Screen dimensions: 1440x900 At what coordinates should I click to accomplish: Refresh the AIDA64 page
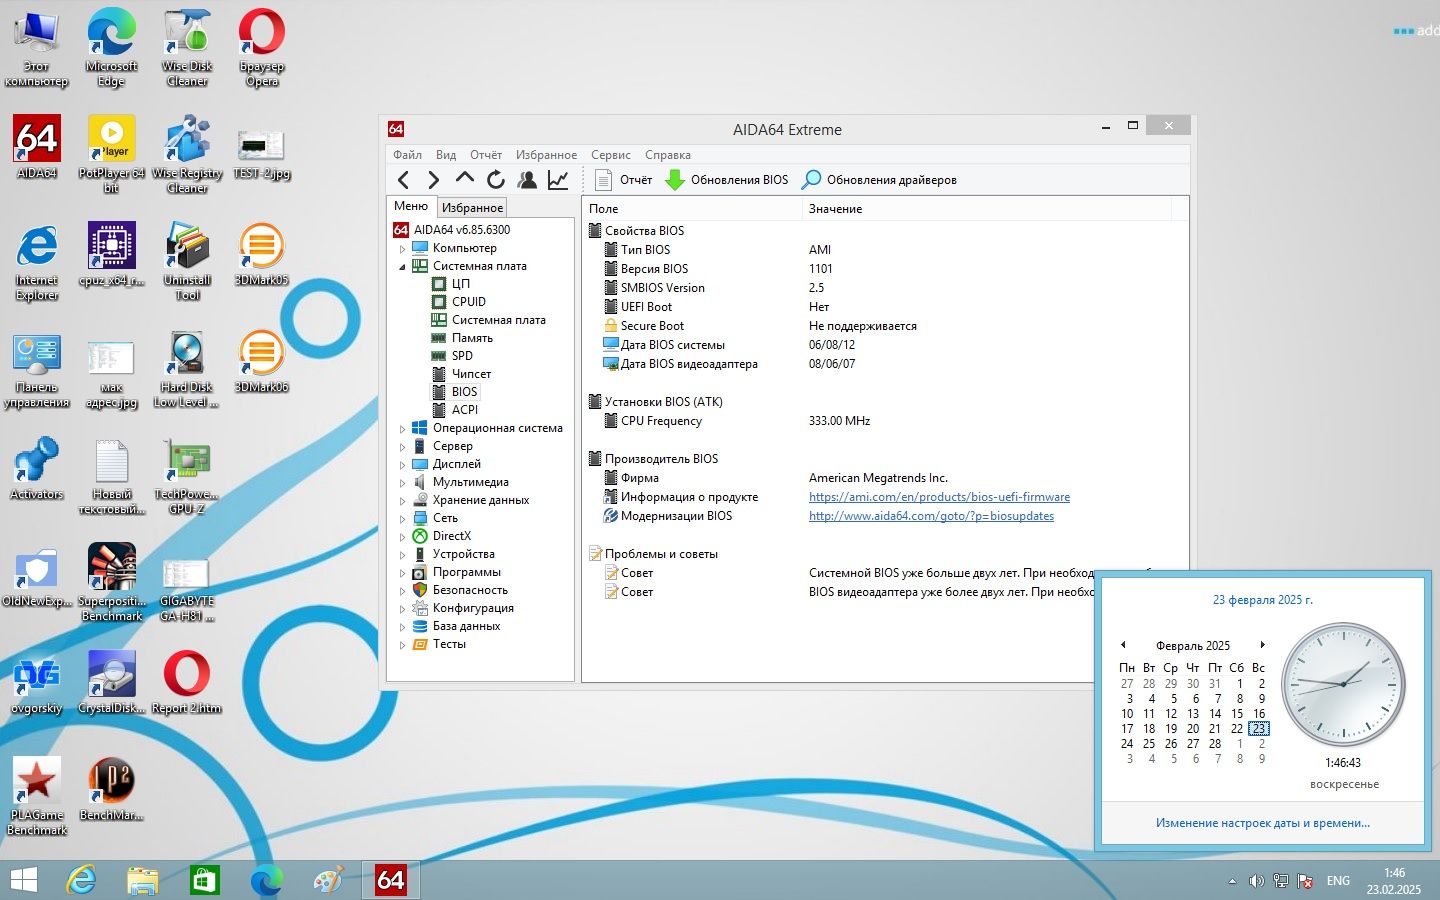tap(495, 180)
